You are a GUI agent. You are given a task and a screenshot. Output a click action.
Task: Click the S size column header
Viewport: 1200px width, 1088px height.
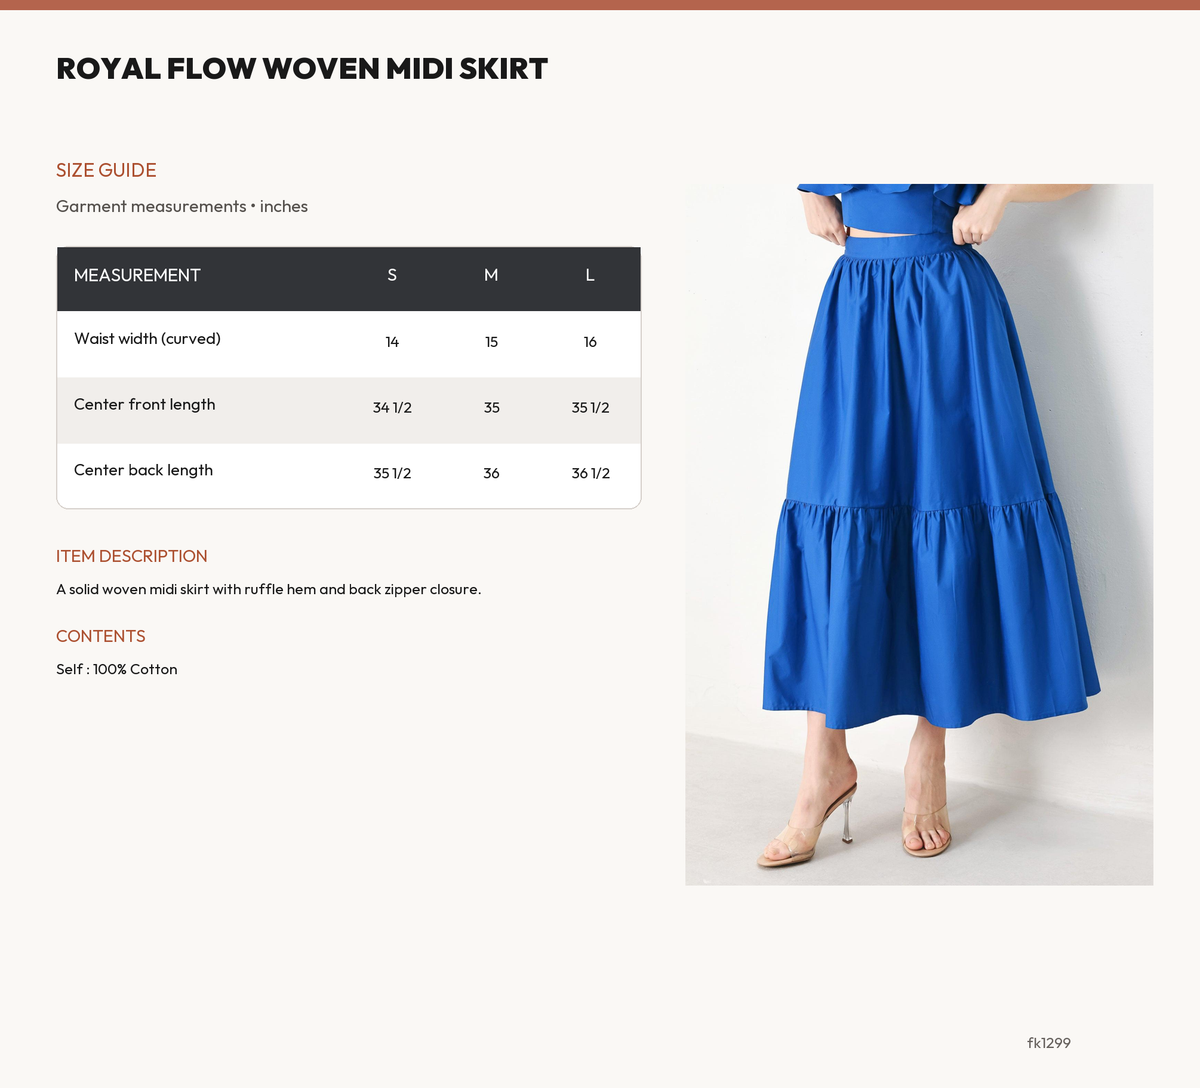coord(392,275)
